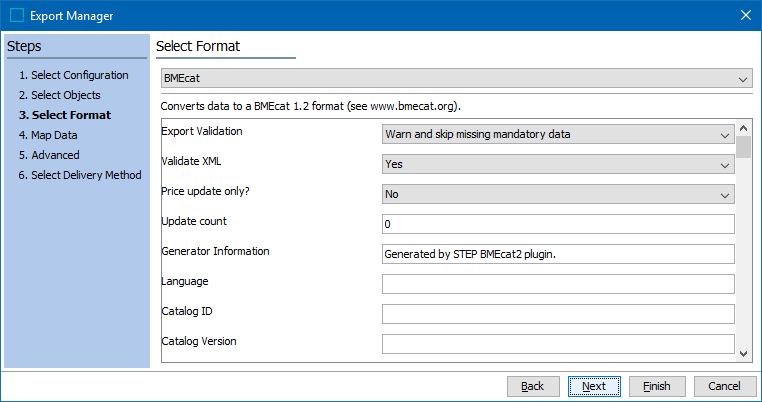This screenshot has width=762, height=402.
Task: Click the Export Manager window icon
Action: coord(16,15)
